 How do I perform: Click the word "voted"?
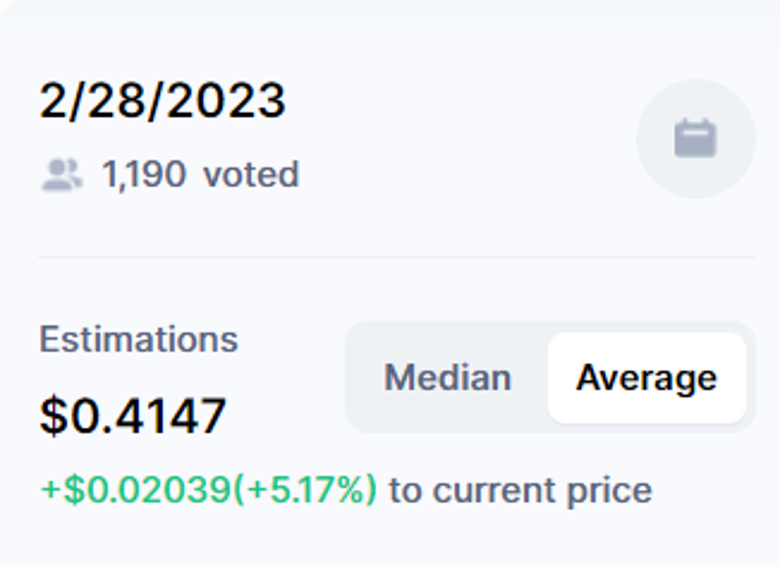tap(251, 175)
